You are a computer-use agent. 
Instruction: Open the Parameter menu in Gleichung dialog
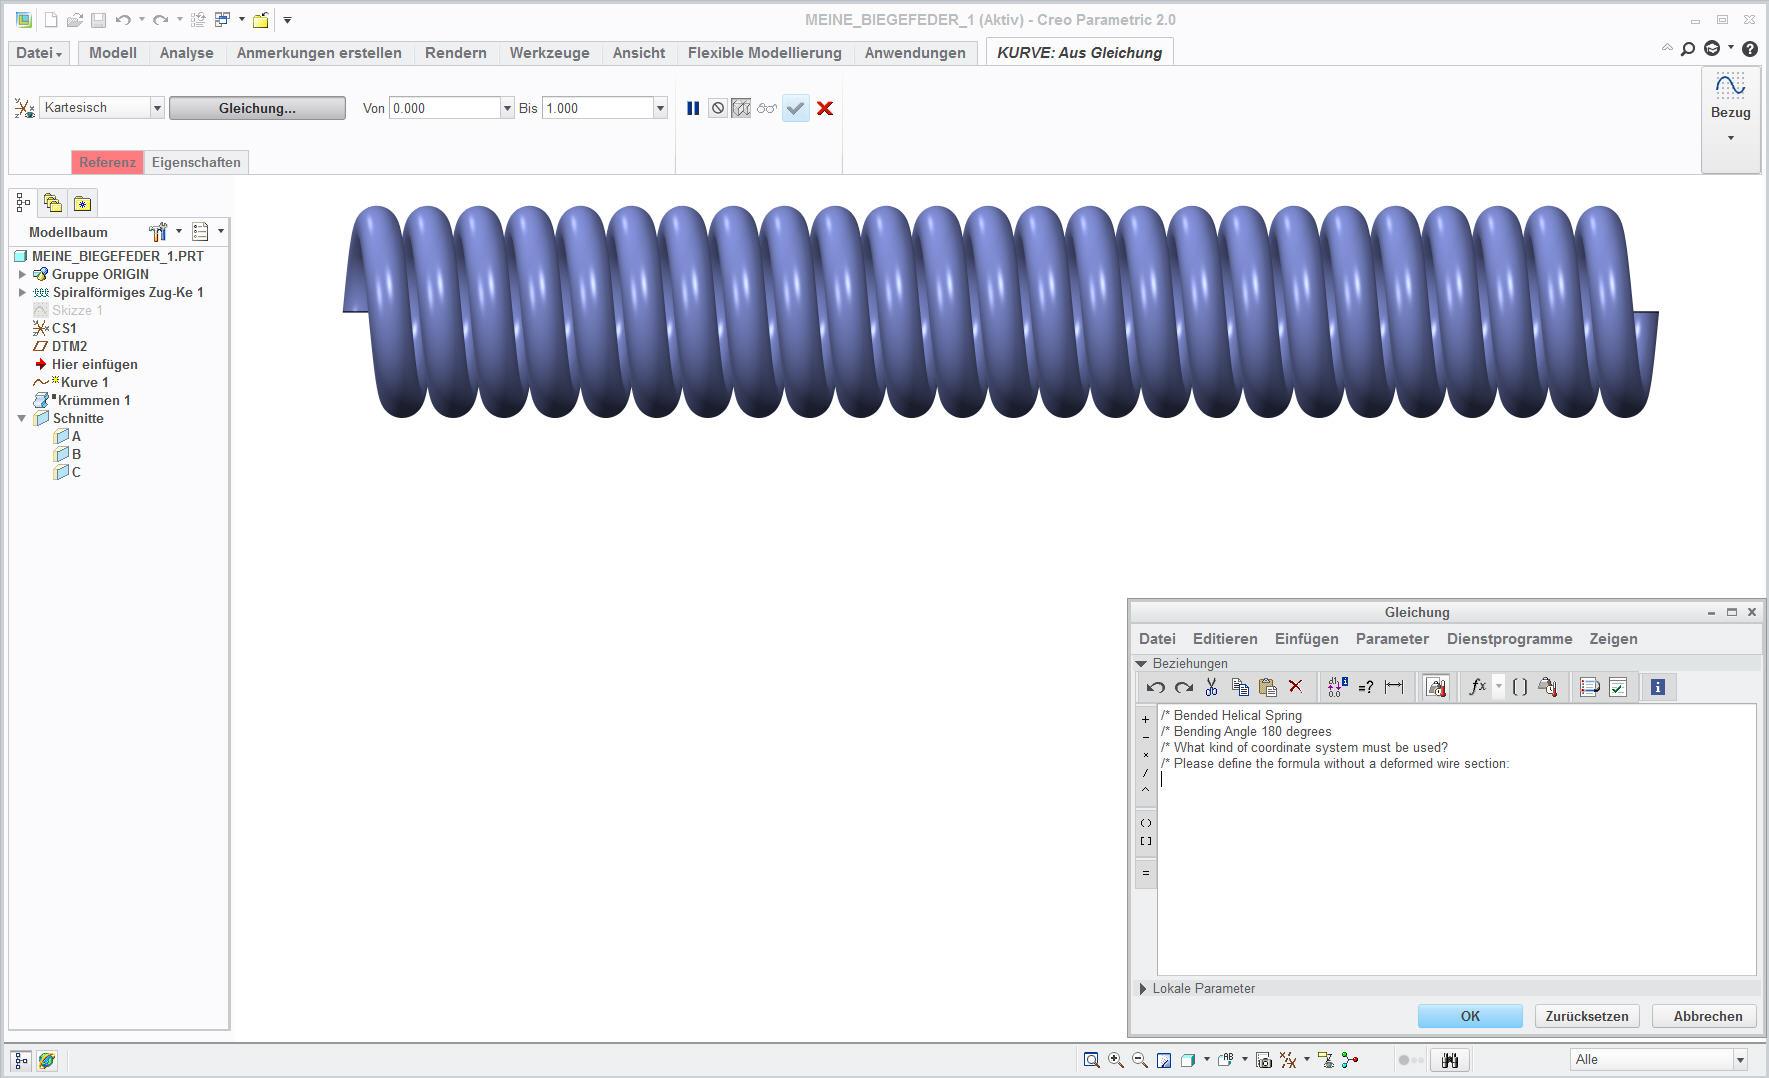coord(1392,639)
